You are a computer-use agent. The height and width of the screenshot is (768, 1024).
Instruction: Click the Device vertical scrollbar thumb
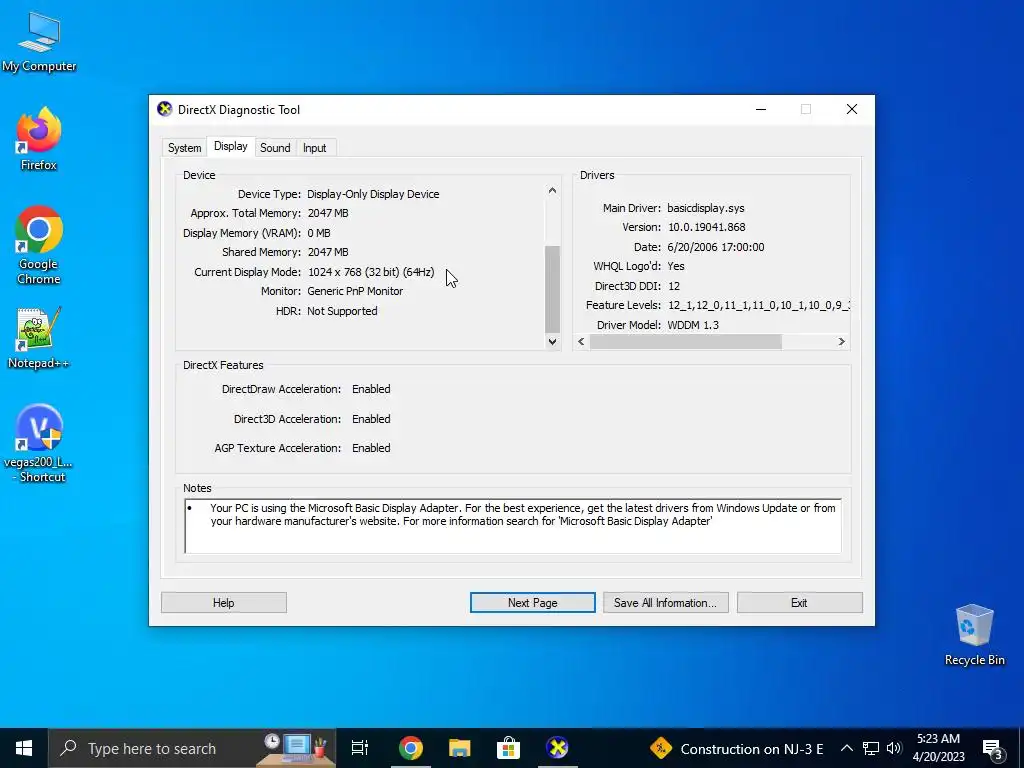[552, 289]
